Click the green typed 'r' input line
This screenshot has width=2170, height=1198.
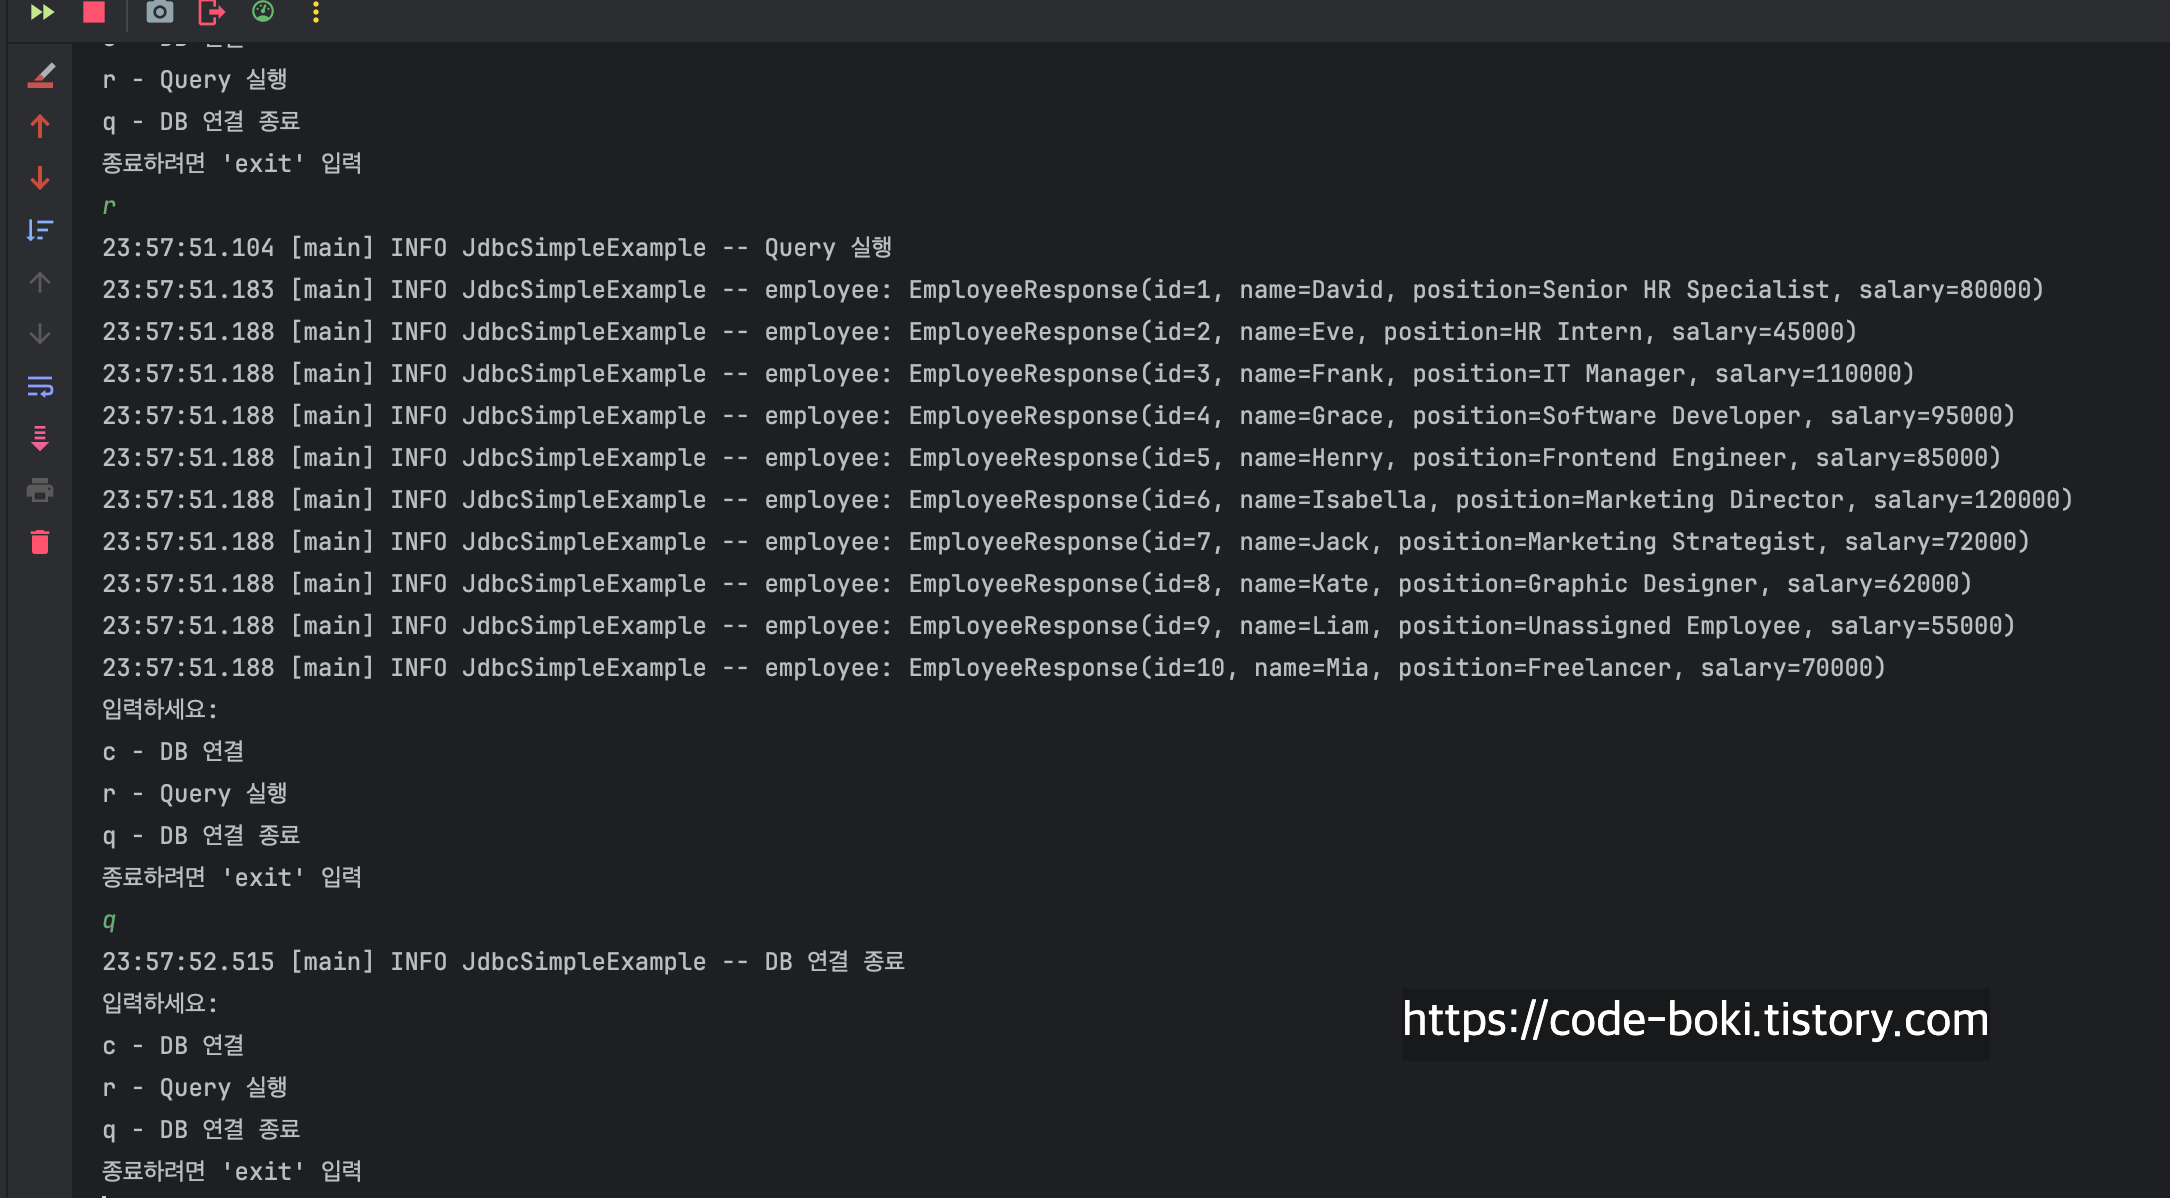coord(109,206)
